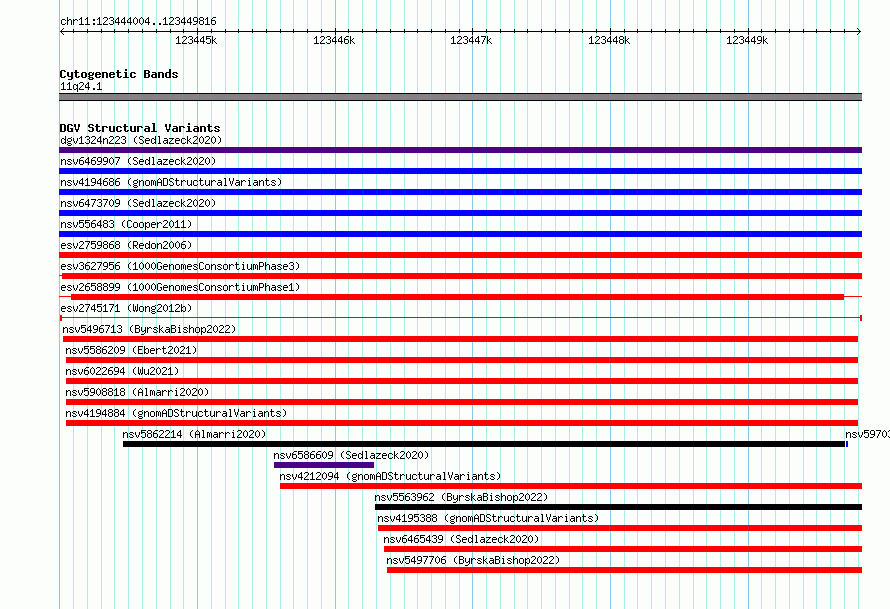890x609 pixels.
Task: Select the short purple nsv6586609 bar
Action: pos(324,465)
